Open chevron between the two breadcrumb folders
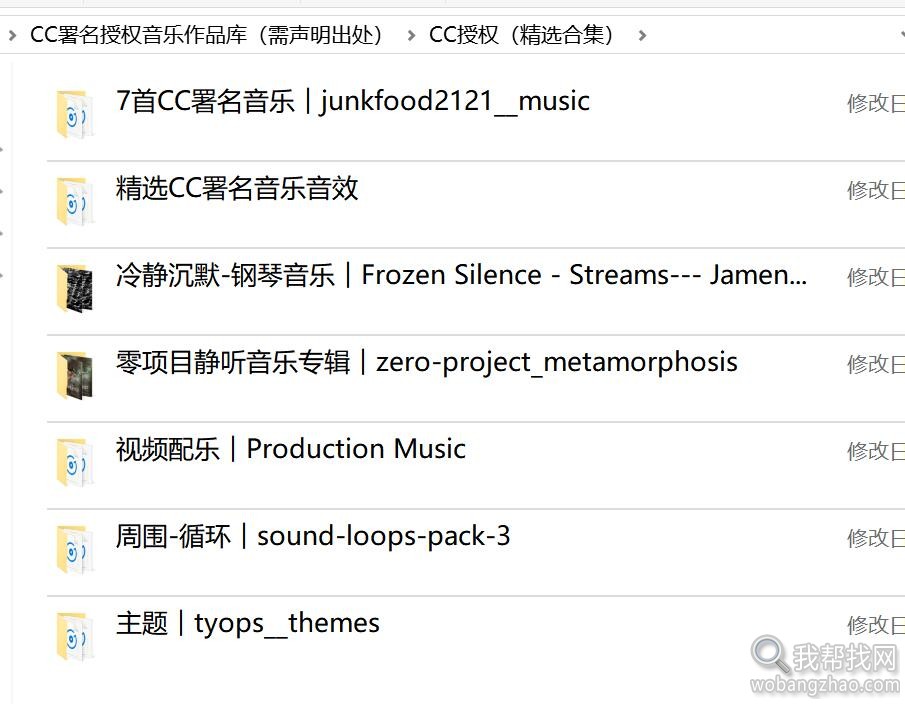This screenshot has width=905, height=704. (x=411, y=36)
